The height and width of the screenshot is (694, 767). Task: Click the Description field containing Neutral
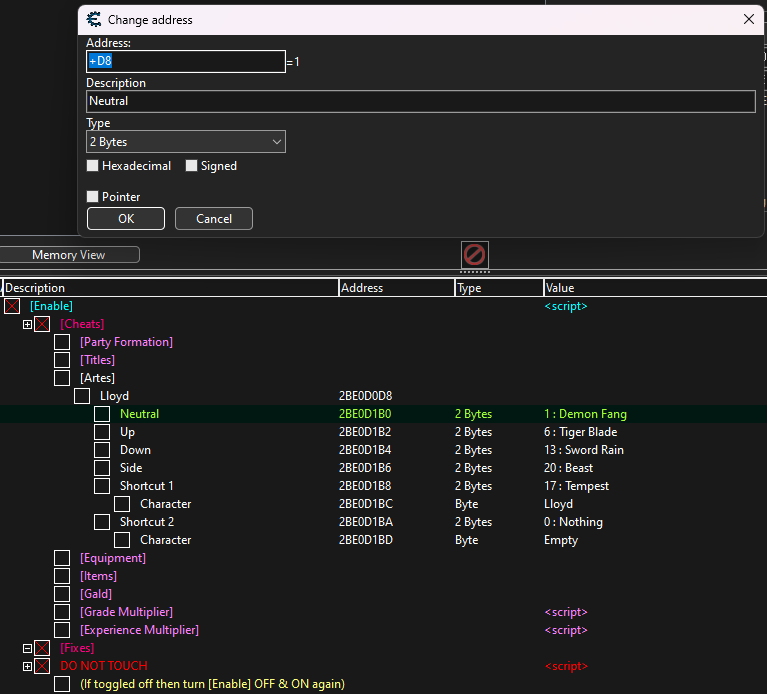pyautogui.click(x=421, y=101)
